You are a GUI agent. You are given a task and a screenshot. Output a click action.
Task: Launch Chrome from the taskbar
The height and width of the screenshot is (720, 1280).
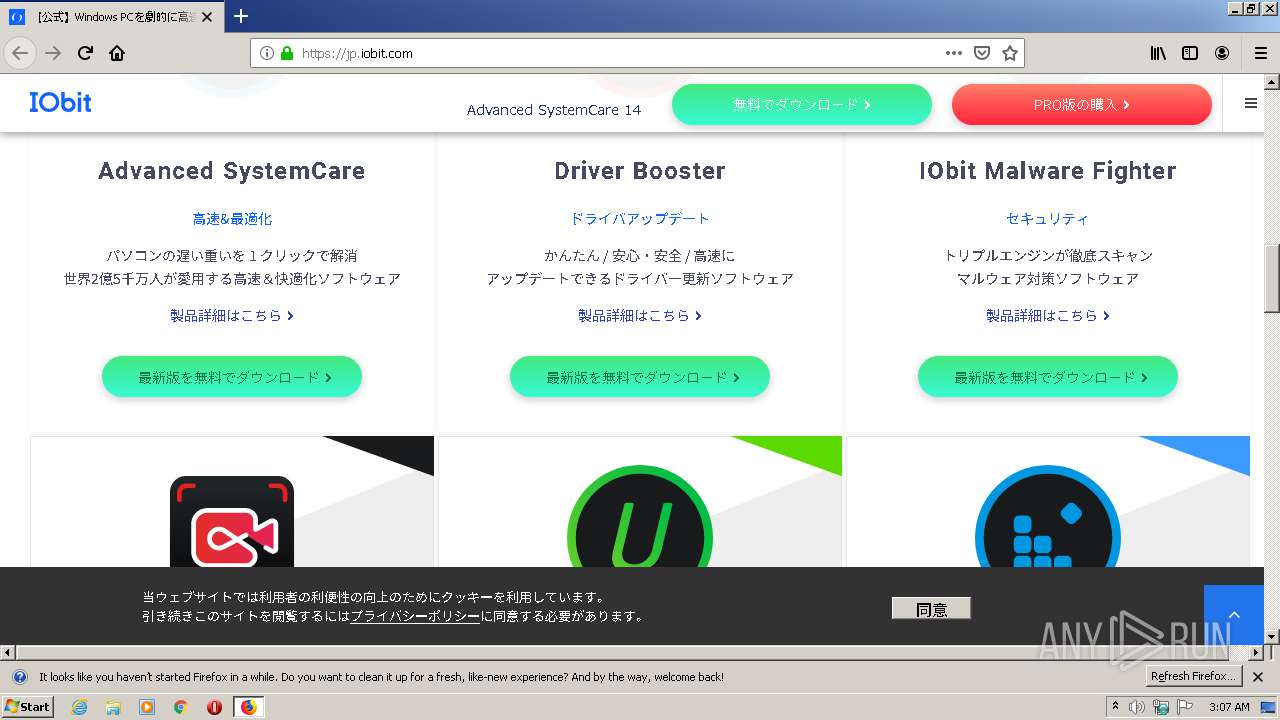180,707
